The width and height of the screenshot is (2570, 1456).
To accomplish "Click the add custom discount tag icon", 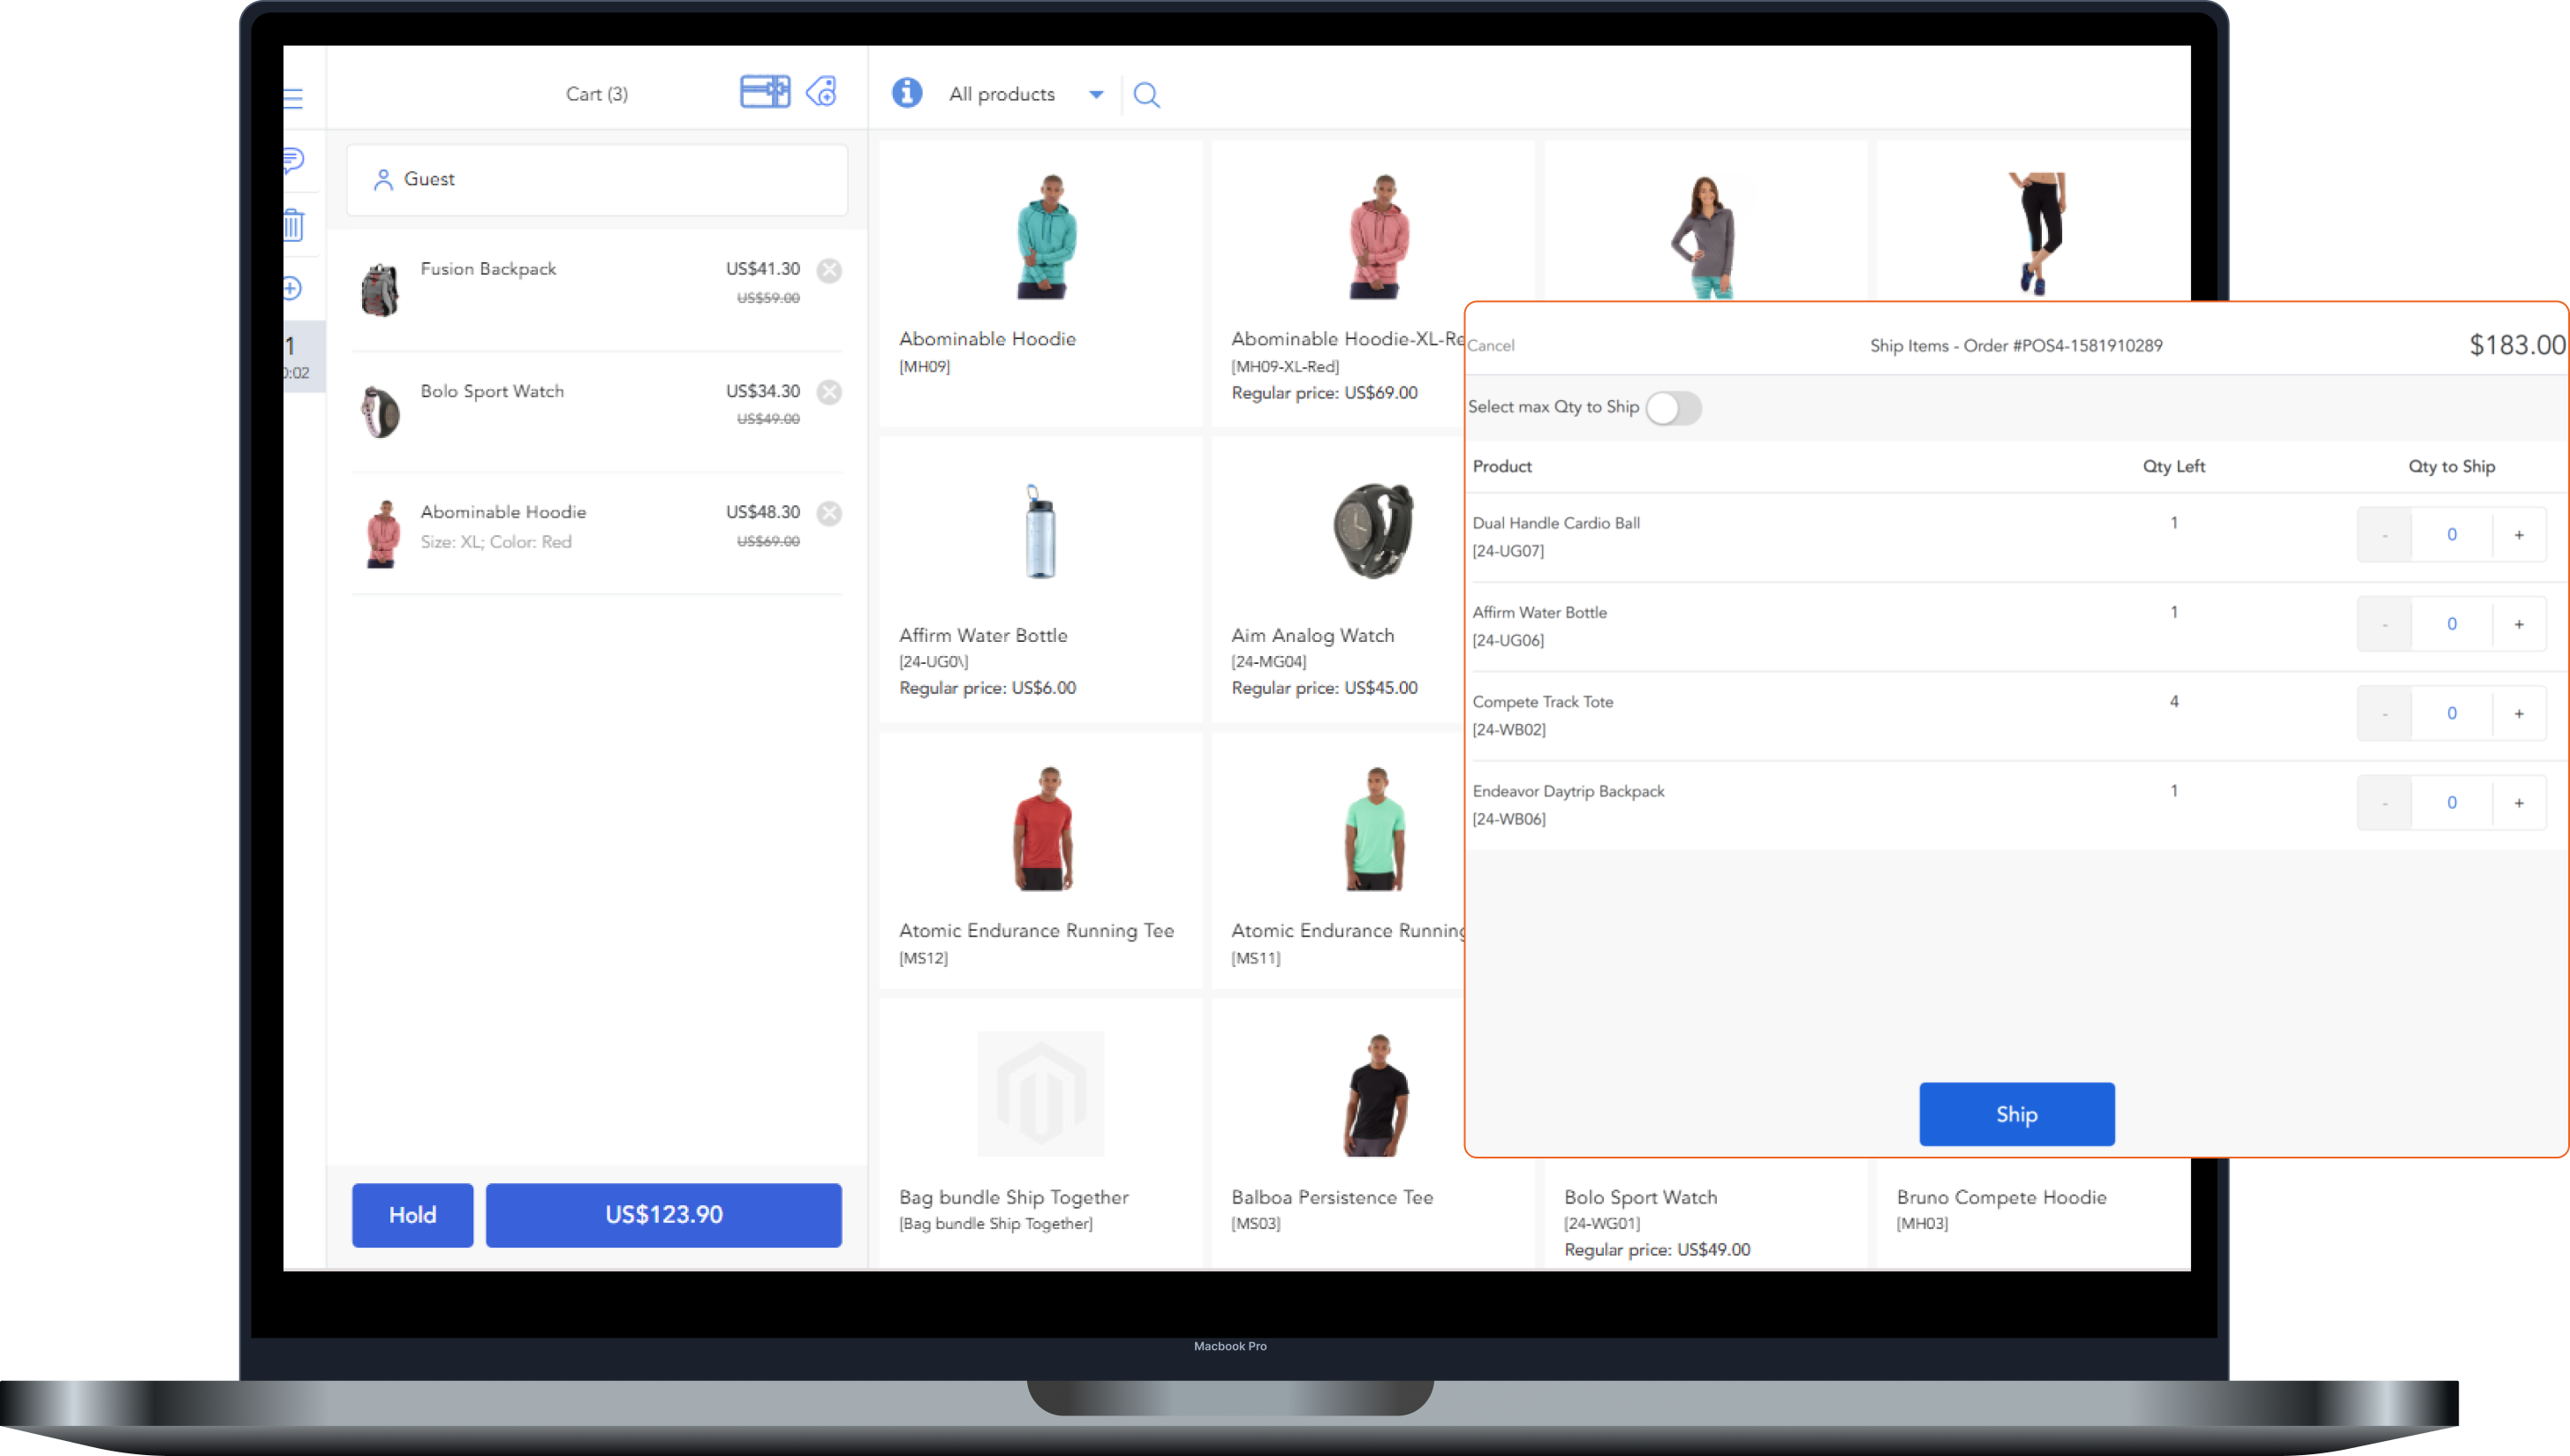I will (x=822, y=92).
